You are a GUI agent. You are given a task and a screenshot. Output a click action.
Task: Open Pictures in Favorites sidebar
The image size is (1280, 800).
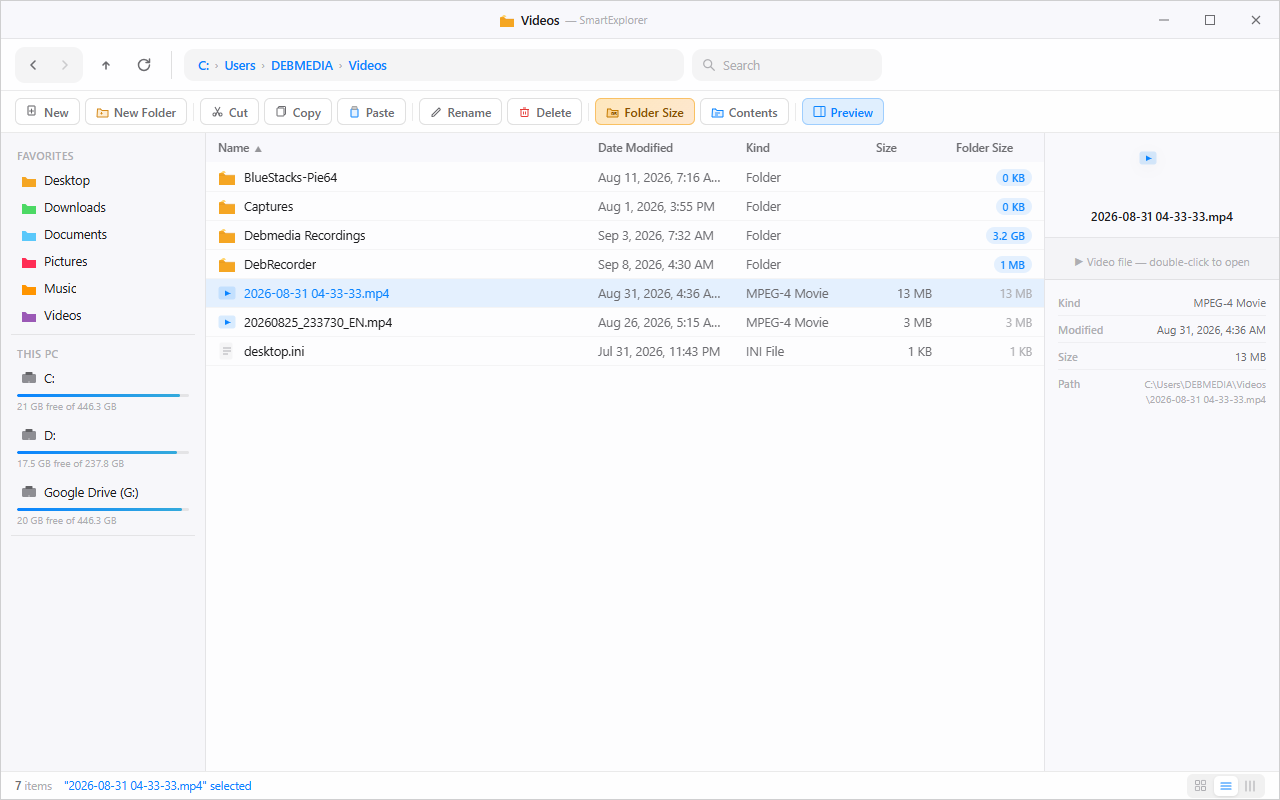pyautogui.click(x=103, y=262)
